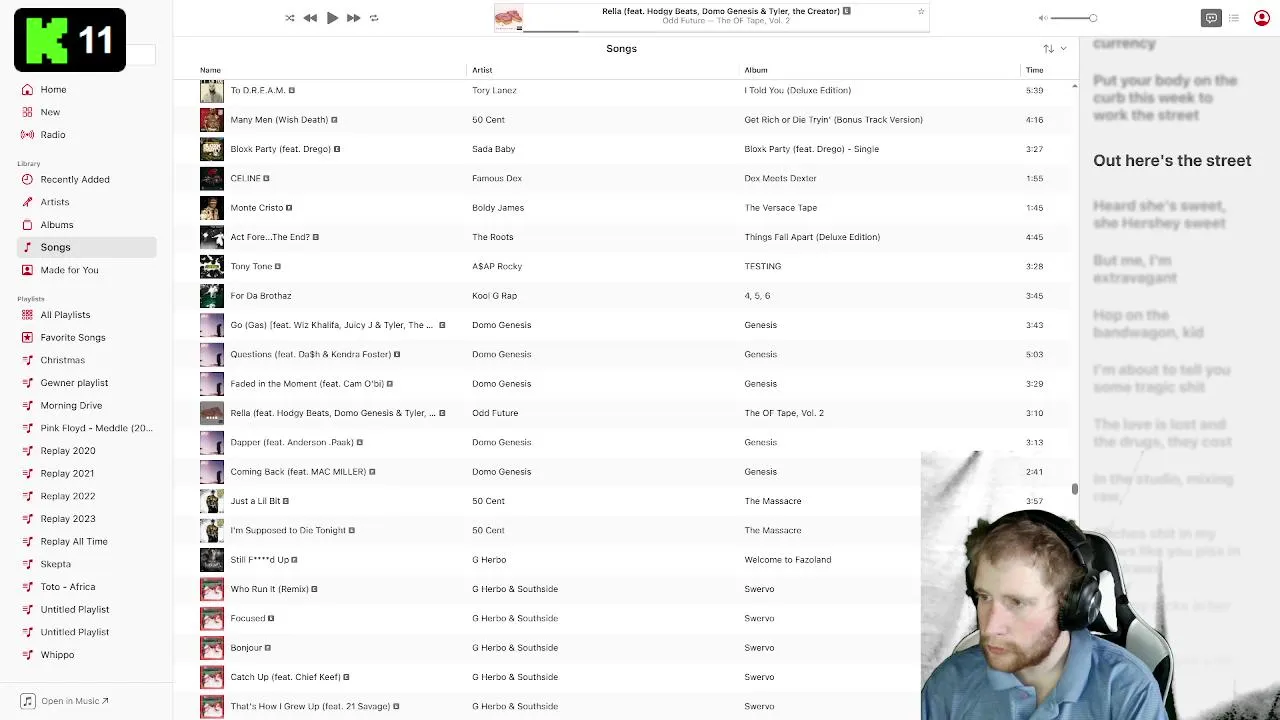Screen dimensions: 1280x720
Task: Click Open in Music link
Action: tap(75, 701)
